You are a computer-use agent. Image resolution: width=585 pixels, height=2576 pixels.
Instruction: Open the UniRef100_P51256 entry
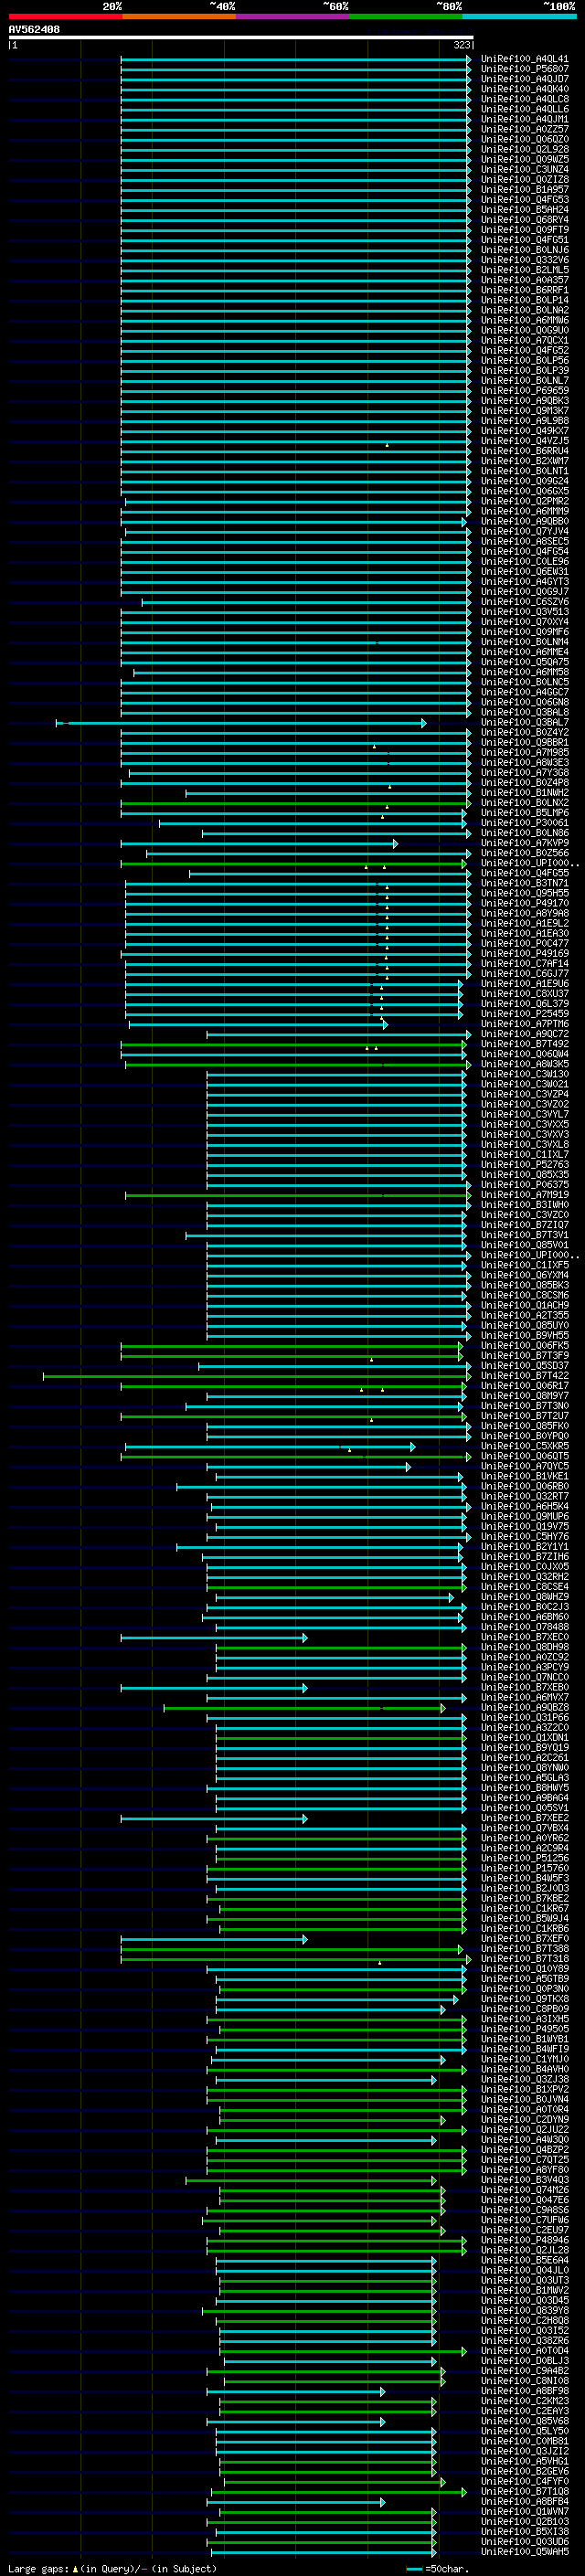point(525,1858)
